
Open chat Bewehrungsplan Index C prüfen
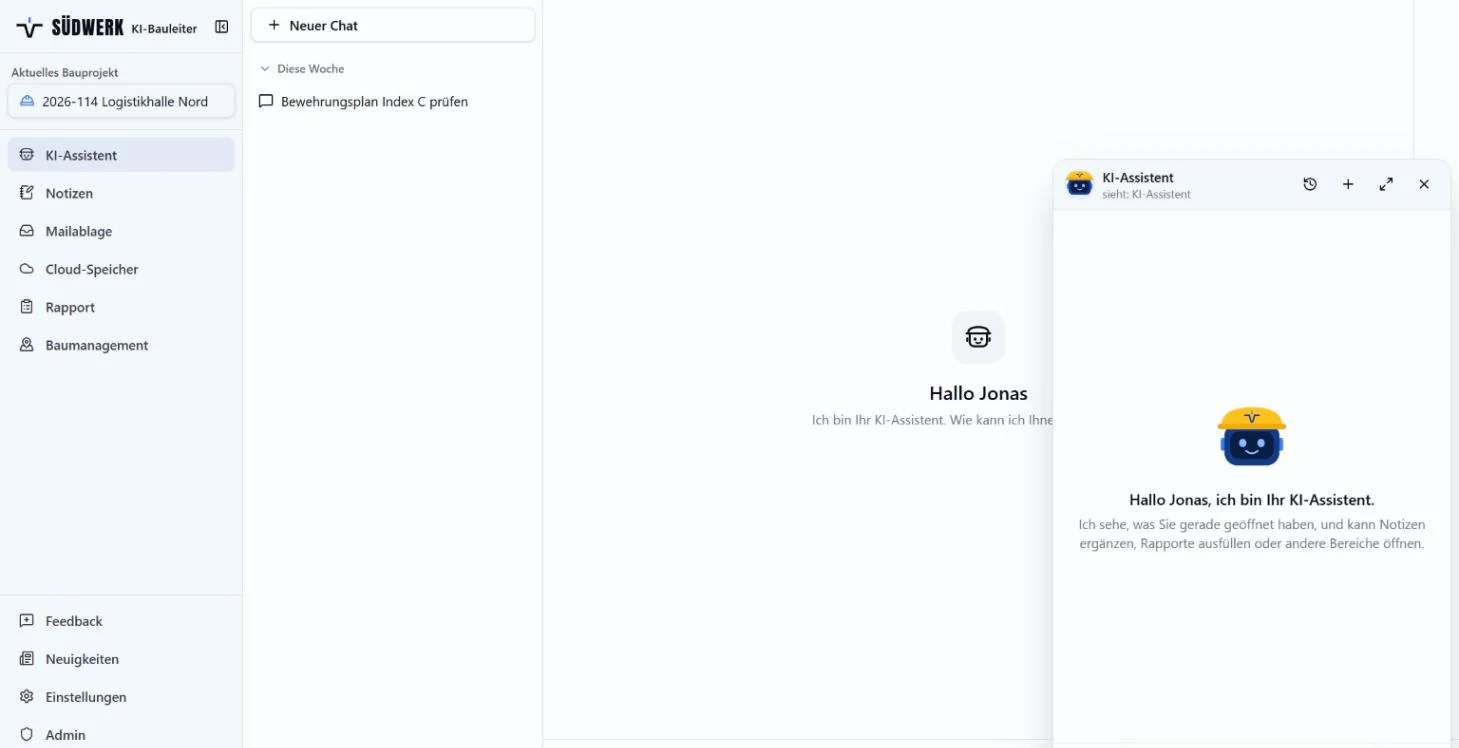[x=393, y=101]
